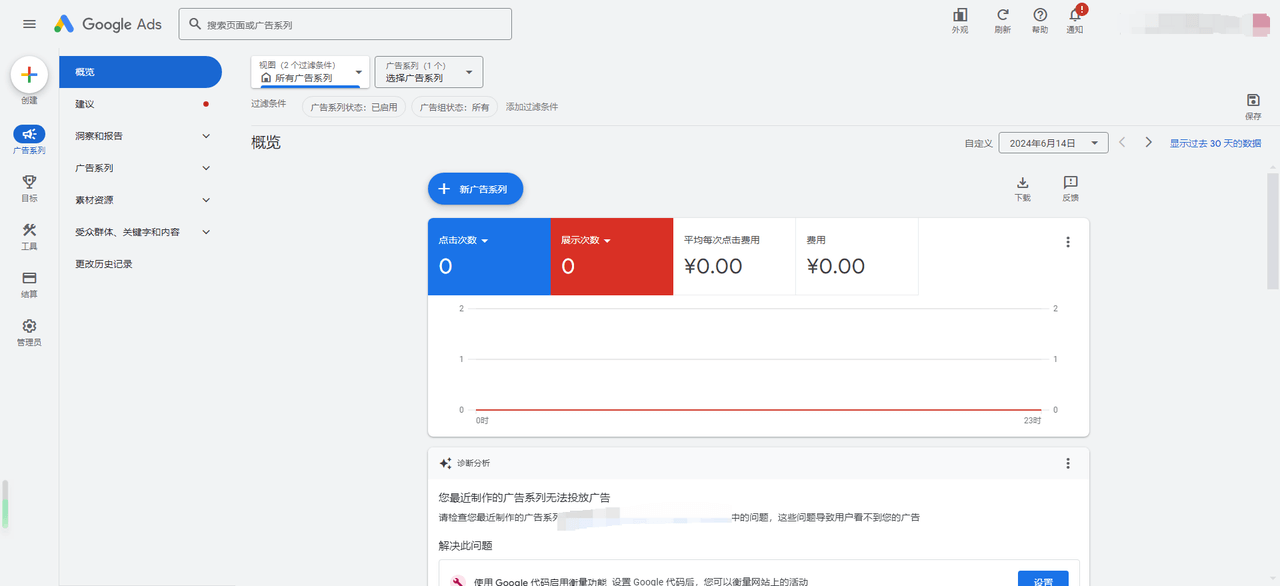This screenshot has height=586, width=1280.
Task: Click 显示过去 30 天的数据 link
Action: [x=1216, y=143]
